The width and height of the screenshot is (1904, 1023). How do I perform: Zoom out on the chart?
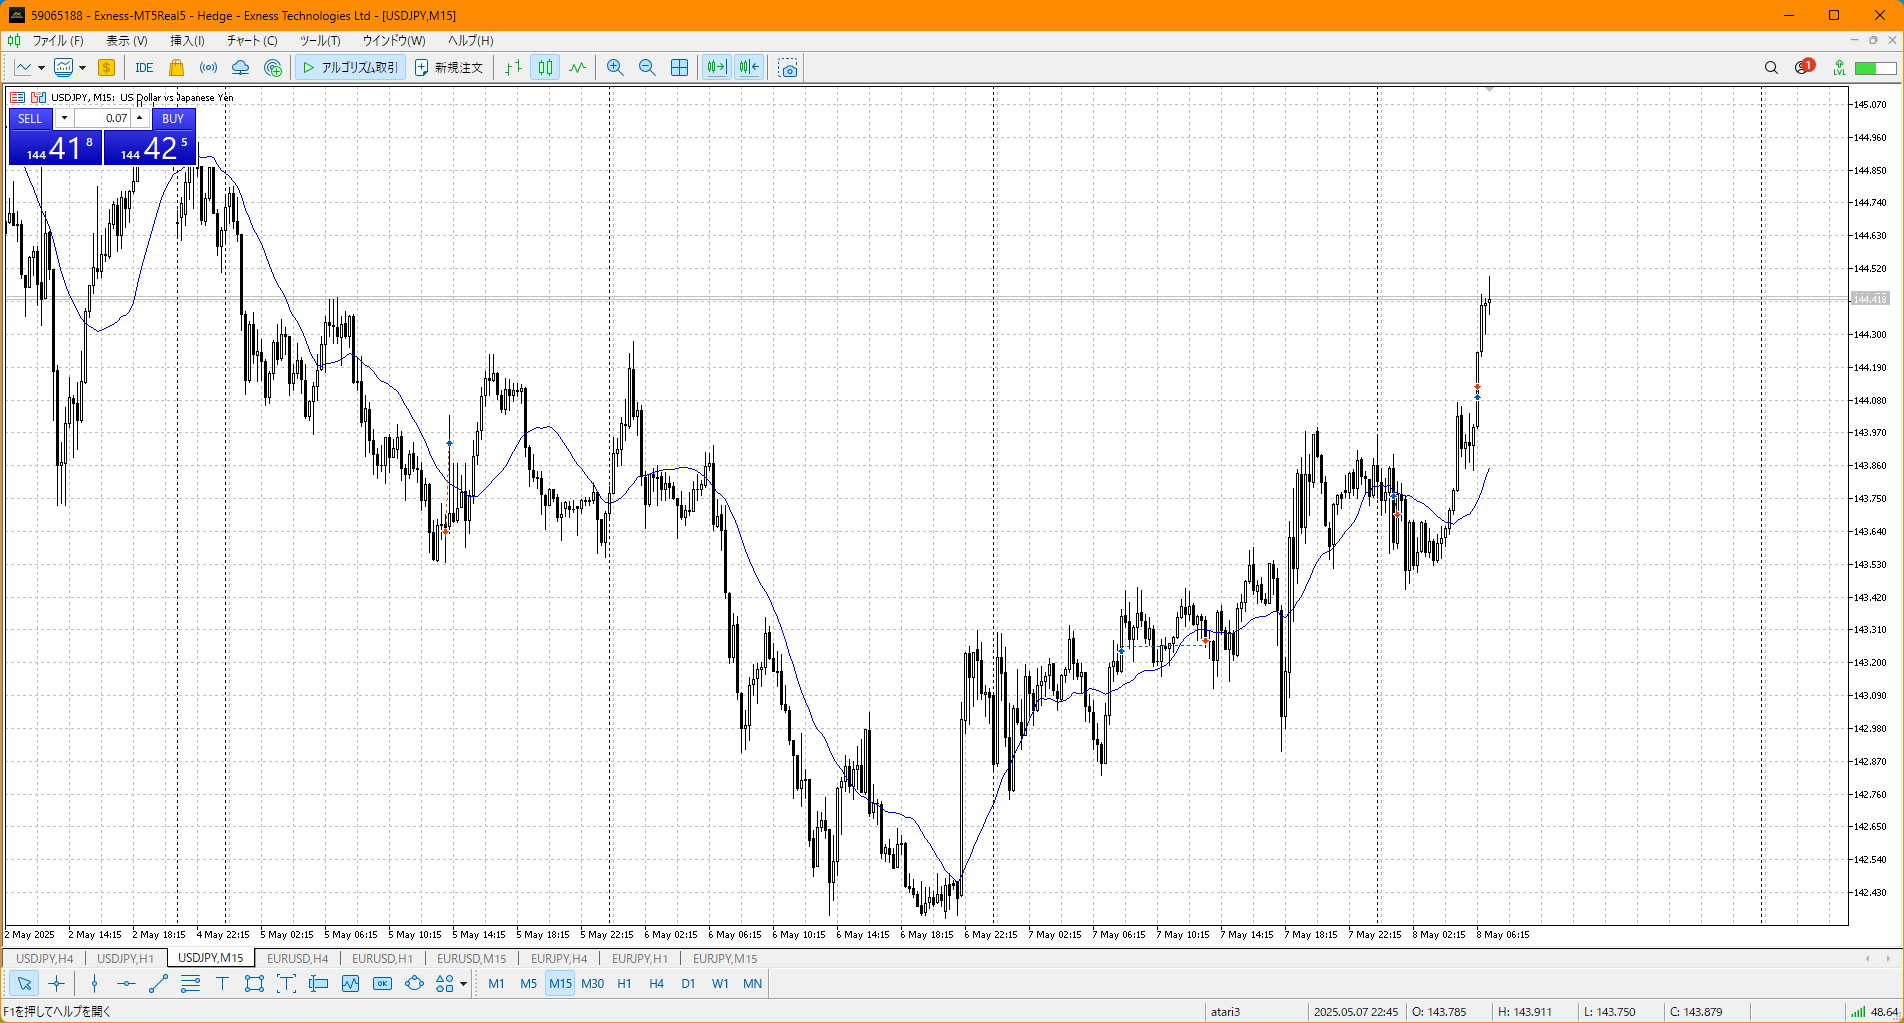[x=647, y=68]
